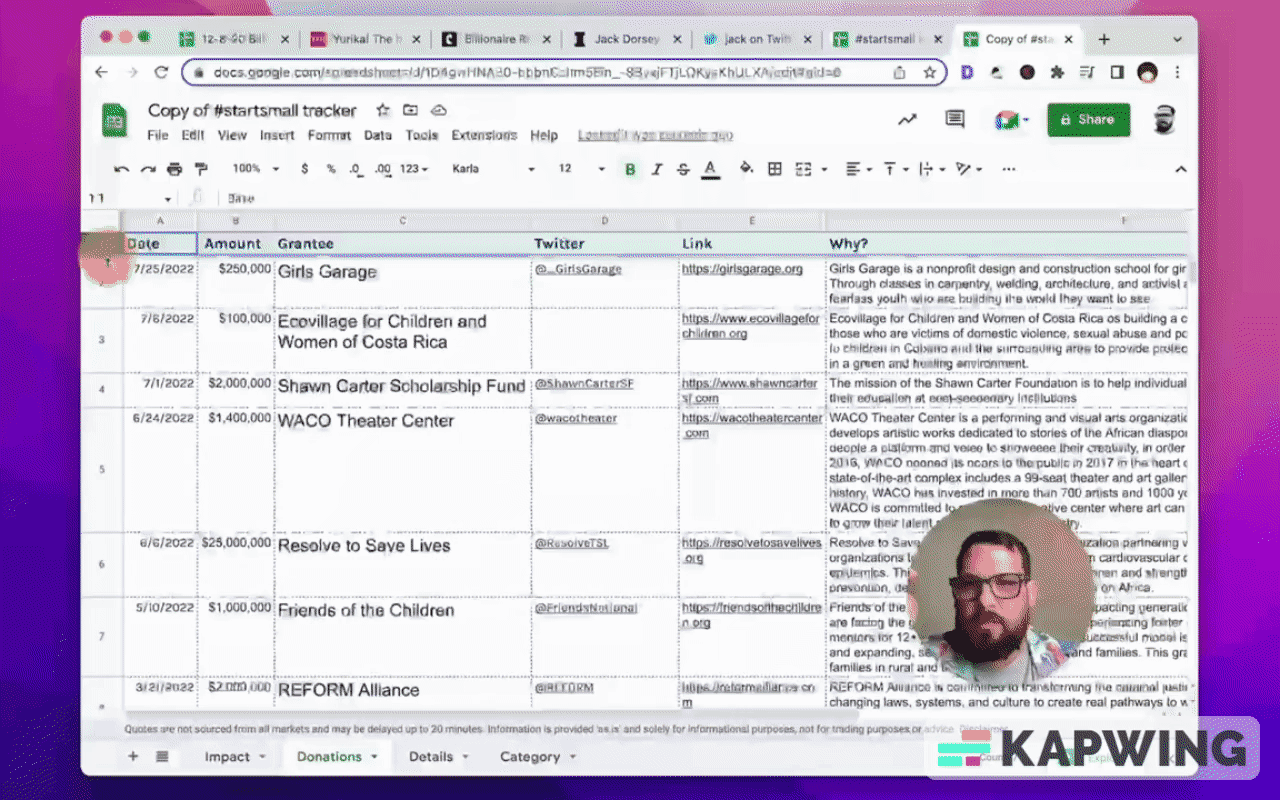Apply strikethrough formatting
The width and height of the screenshot is (1280, 800).
click(x=683, y=169)
